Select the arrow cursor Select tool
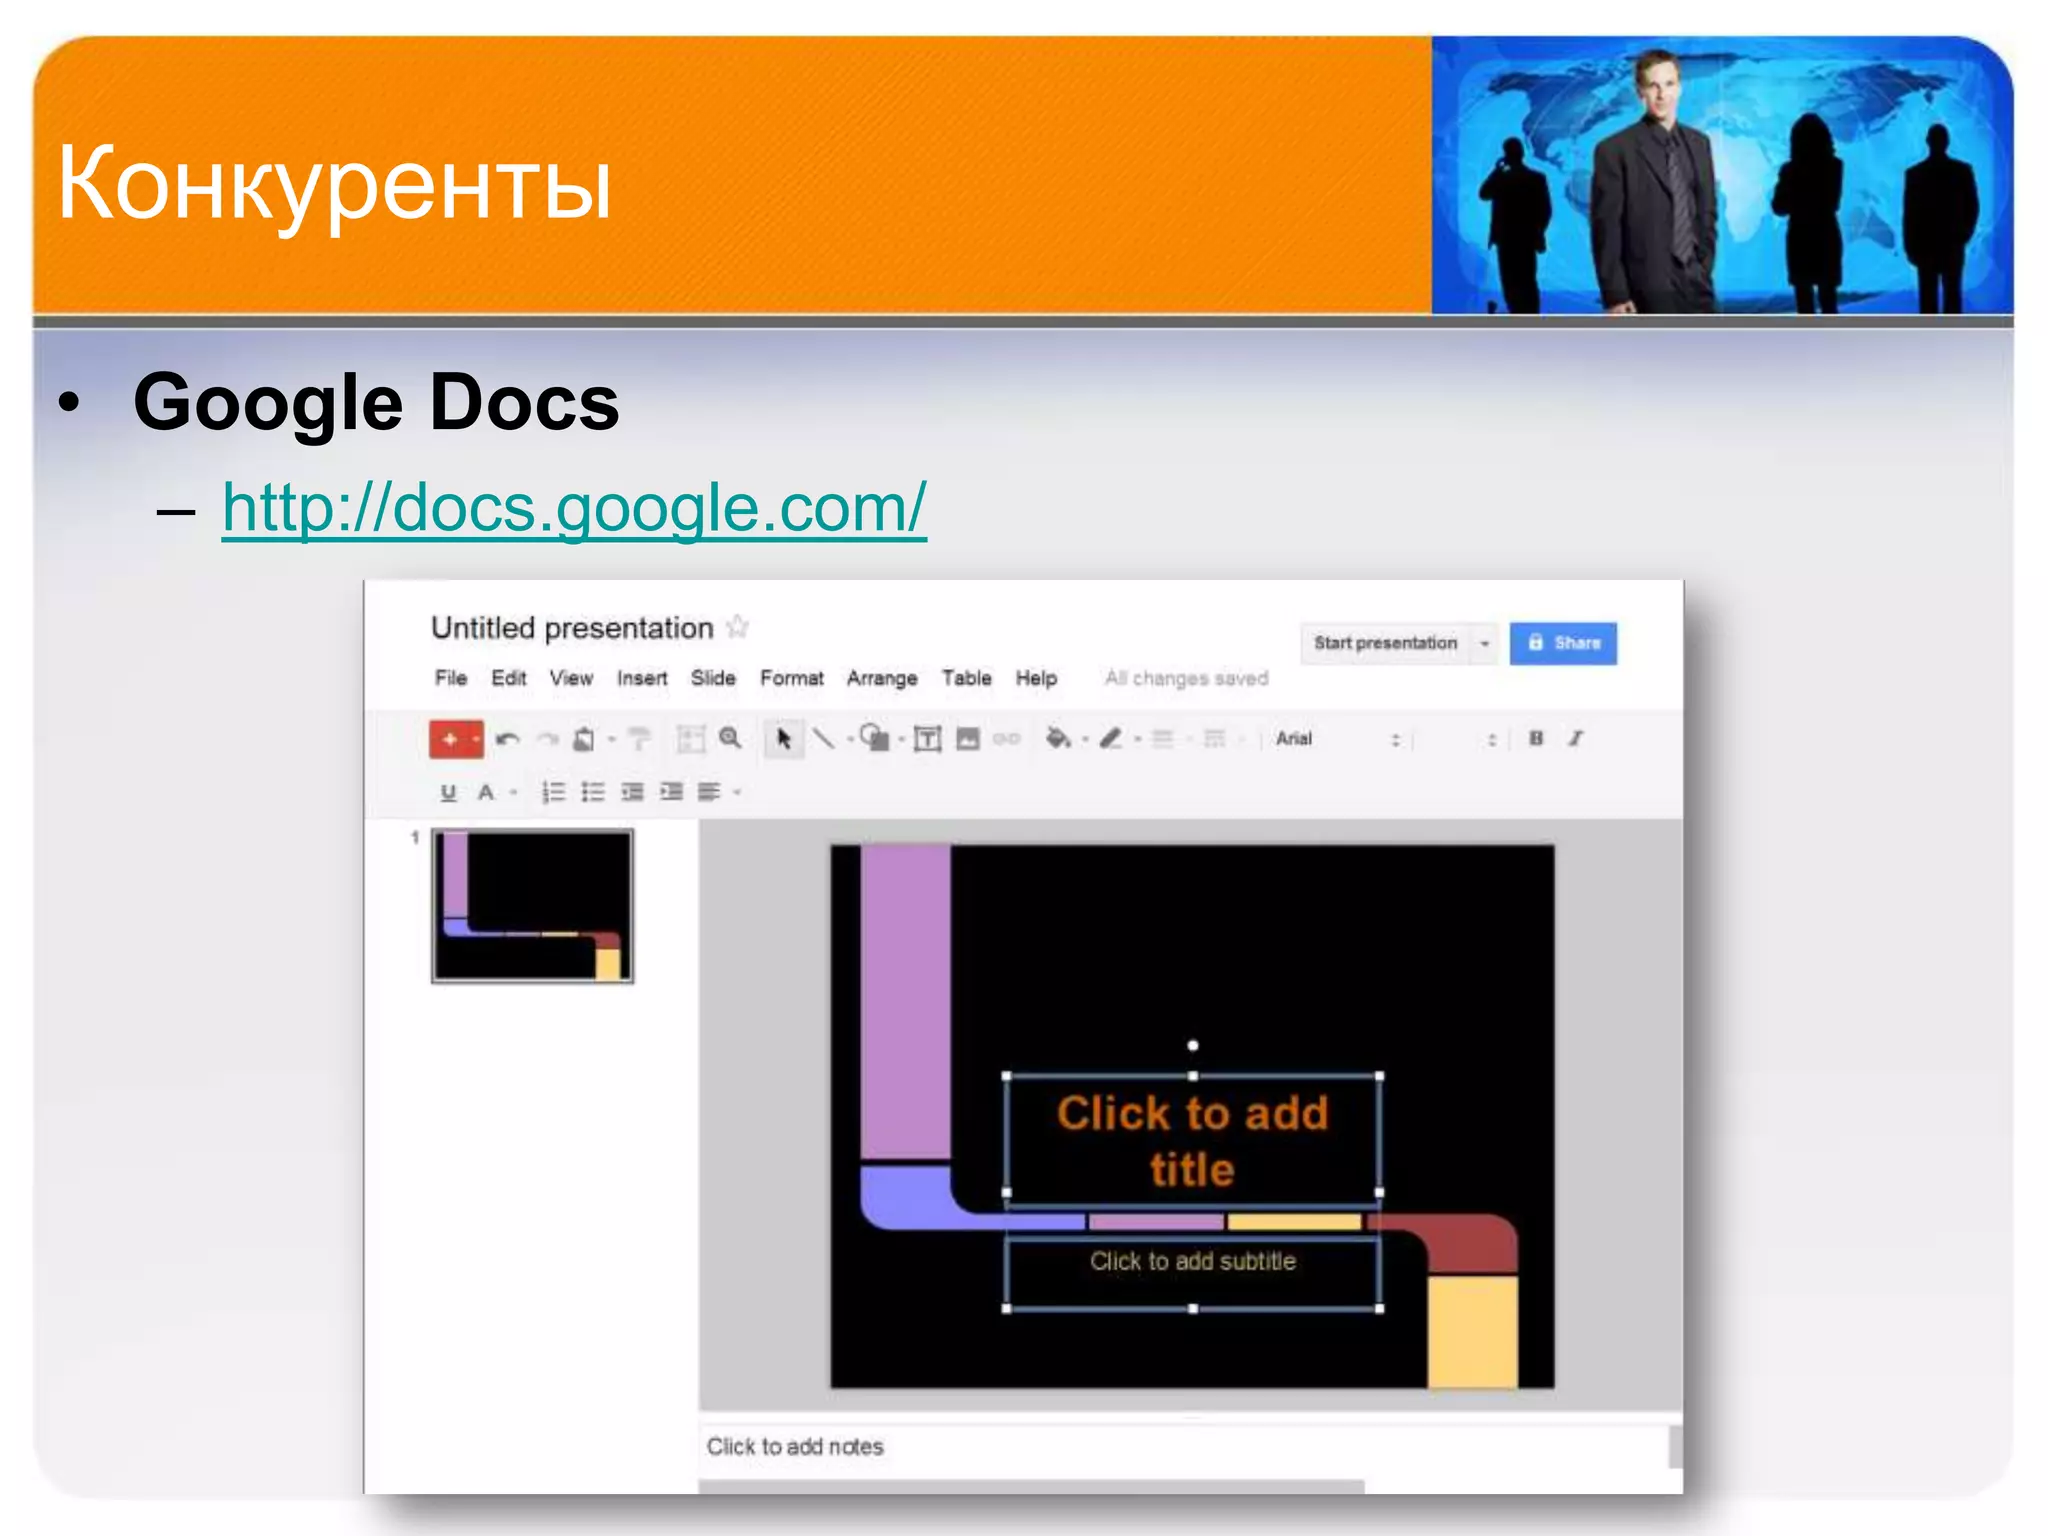 783,739
